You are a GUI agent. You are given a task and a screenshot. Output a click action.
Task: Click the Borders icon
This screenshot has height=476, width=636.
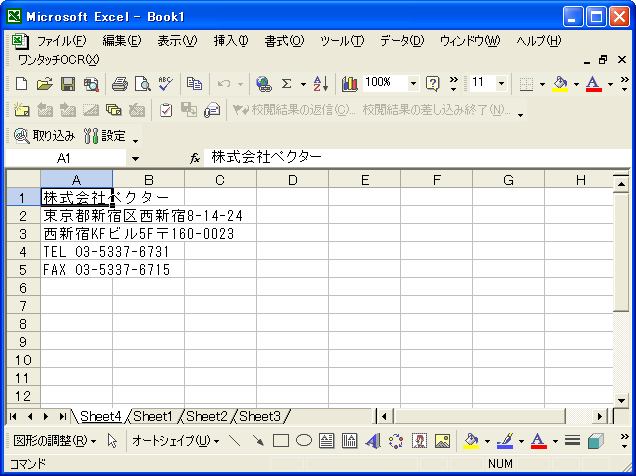coord(526,84)
